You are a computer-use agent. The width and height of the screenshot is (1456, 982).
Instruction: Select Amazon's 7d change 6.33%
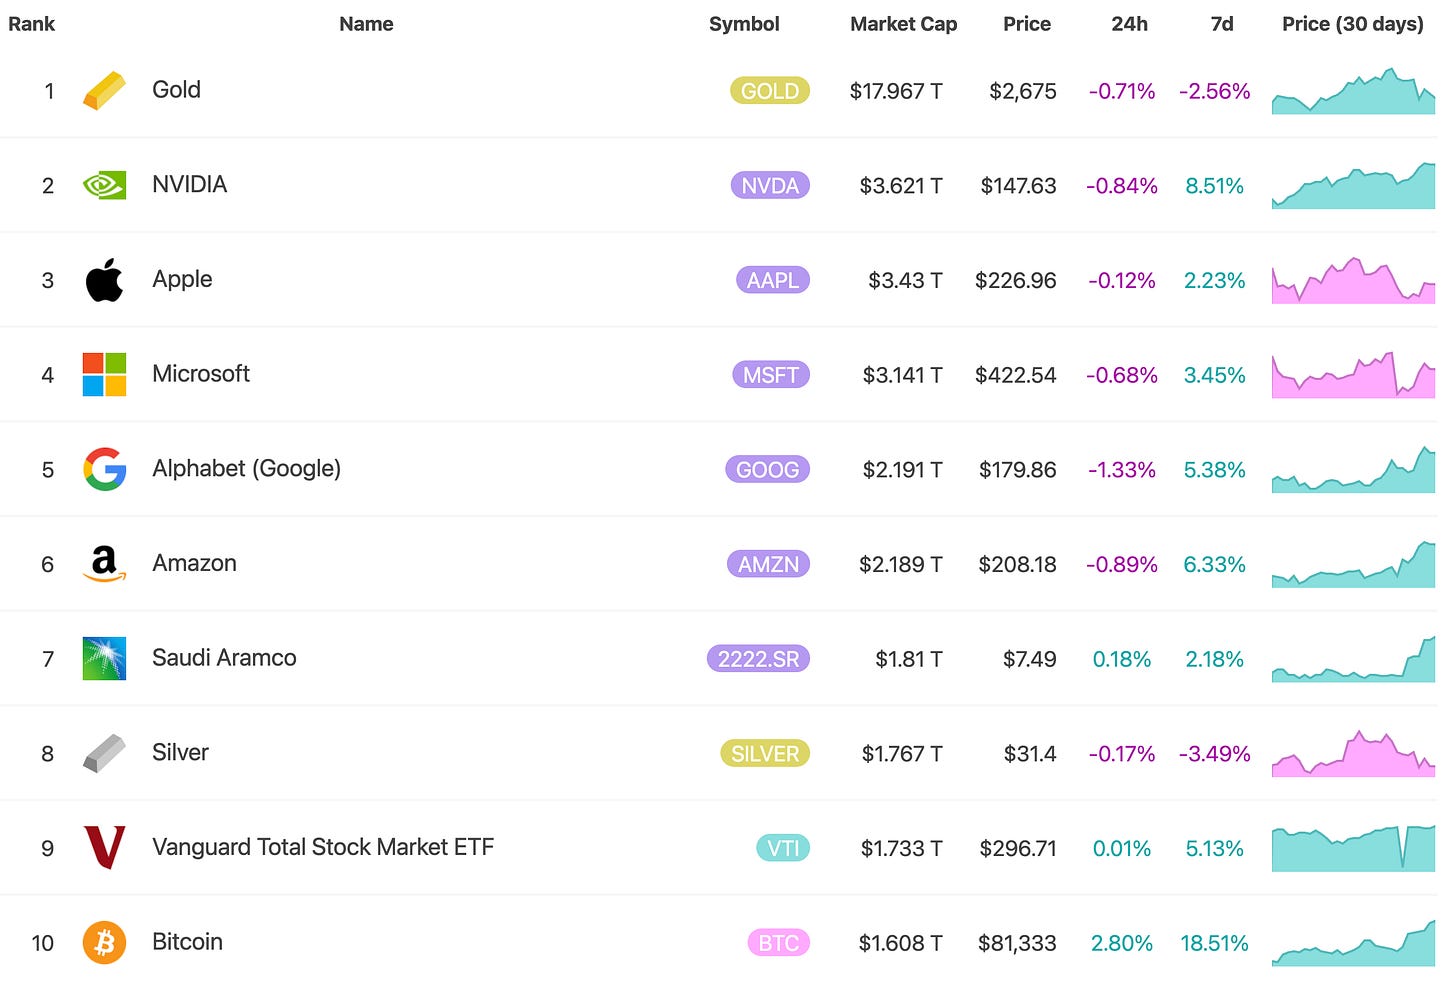[x=1214, y=564]
